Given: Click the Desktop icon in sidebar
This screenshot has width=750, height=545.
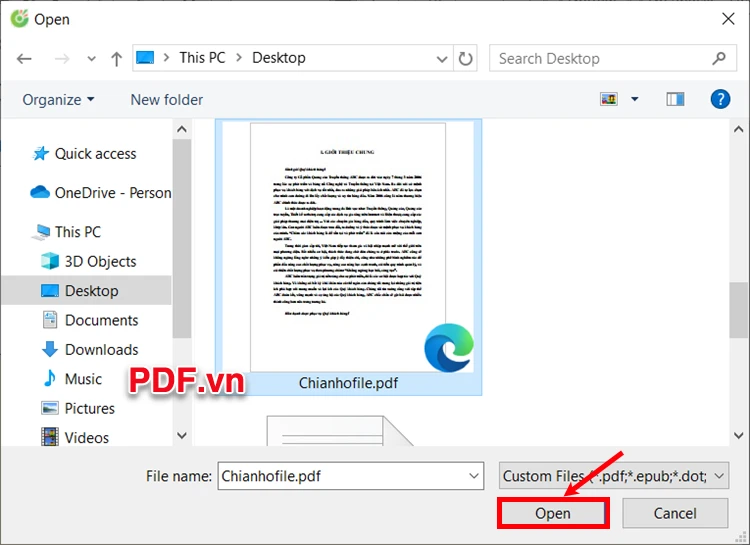Looking at the screenshot, I should pos(50,290).
